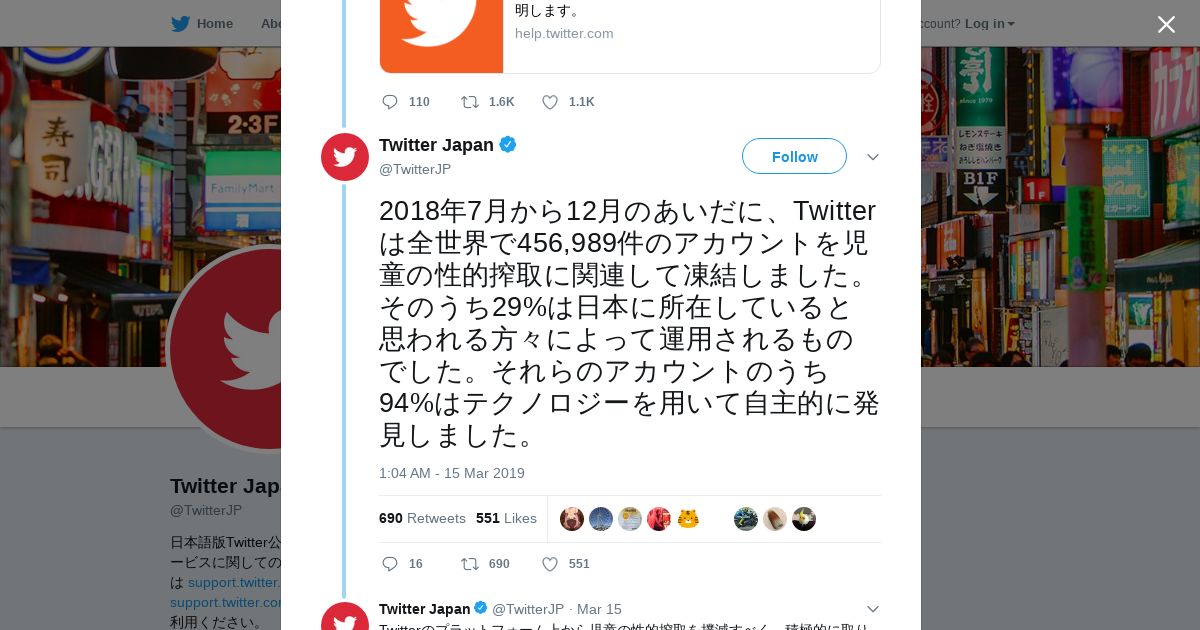Follow Twitter Japan account
The width and height of the screenshot is (1200, 630).
(x=794, y=157)
